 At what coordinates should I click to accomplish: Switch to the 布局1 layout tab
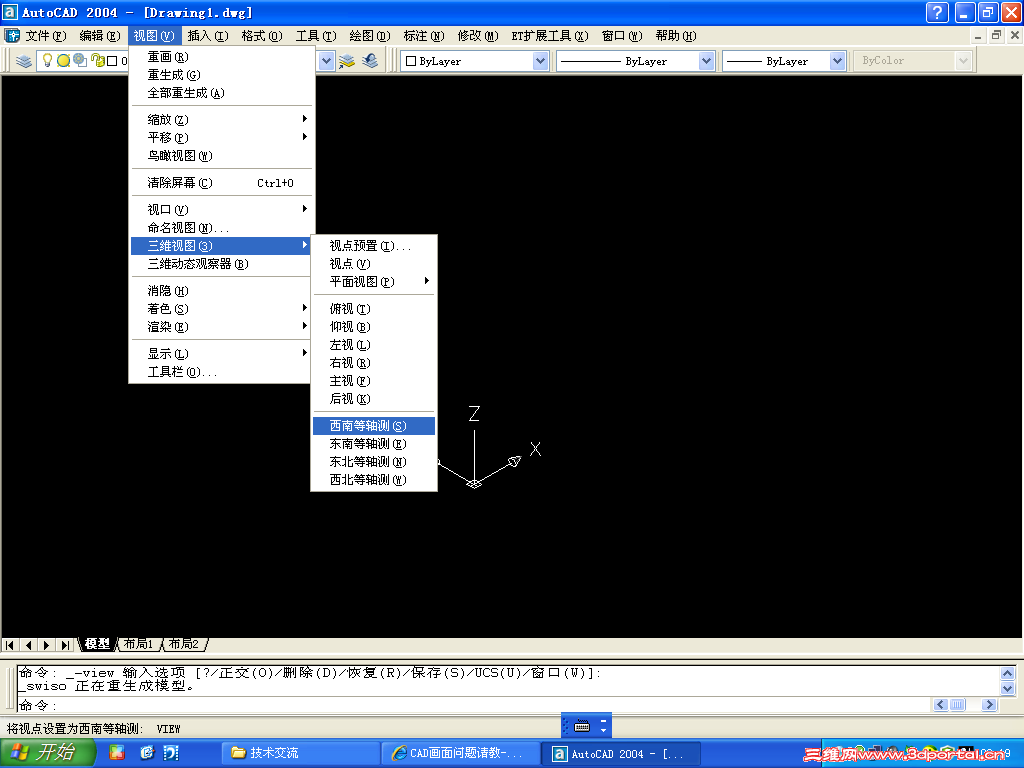point(138,644)
